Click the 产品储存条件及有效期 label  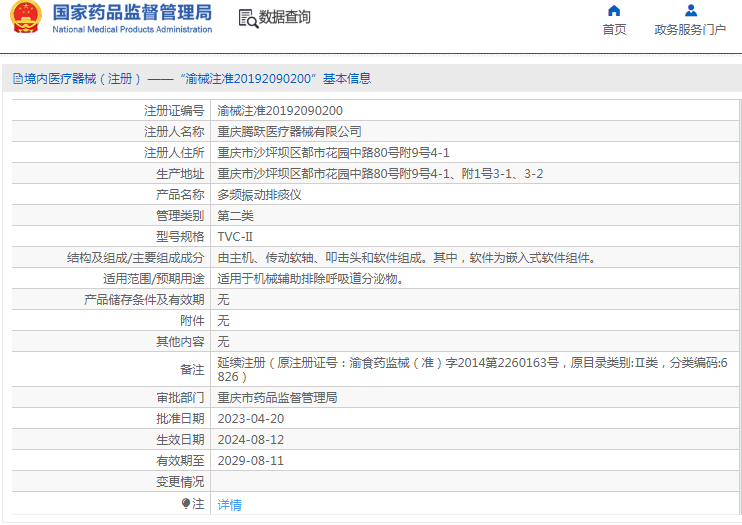pos(144,300)
